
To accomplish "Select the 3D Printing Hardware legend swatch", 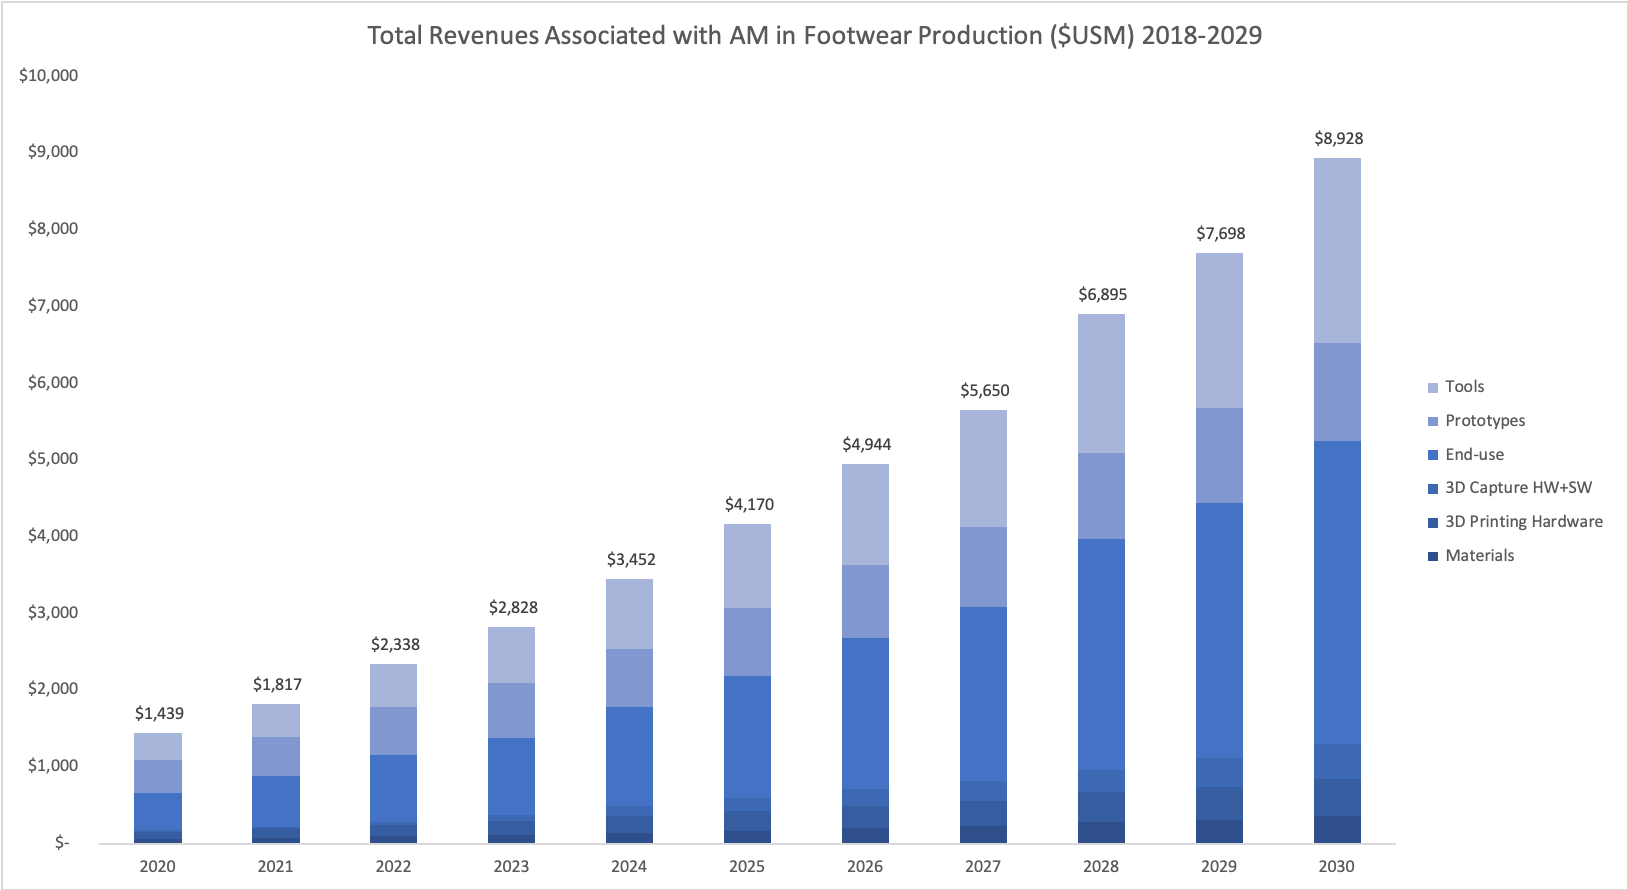I will click(x=1433, y=522).
